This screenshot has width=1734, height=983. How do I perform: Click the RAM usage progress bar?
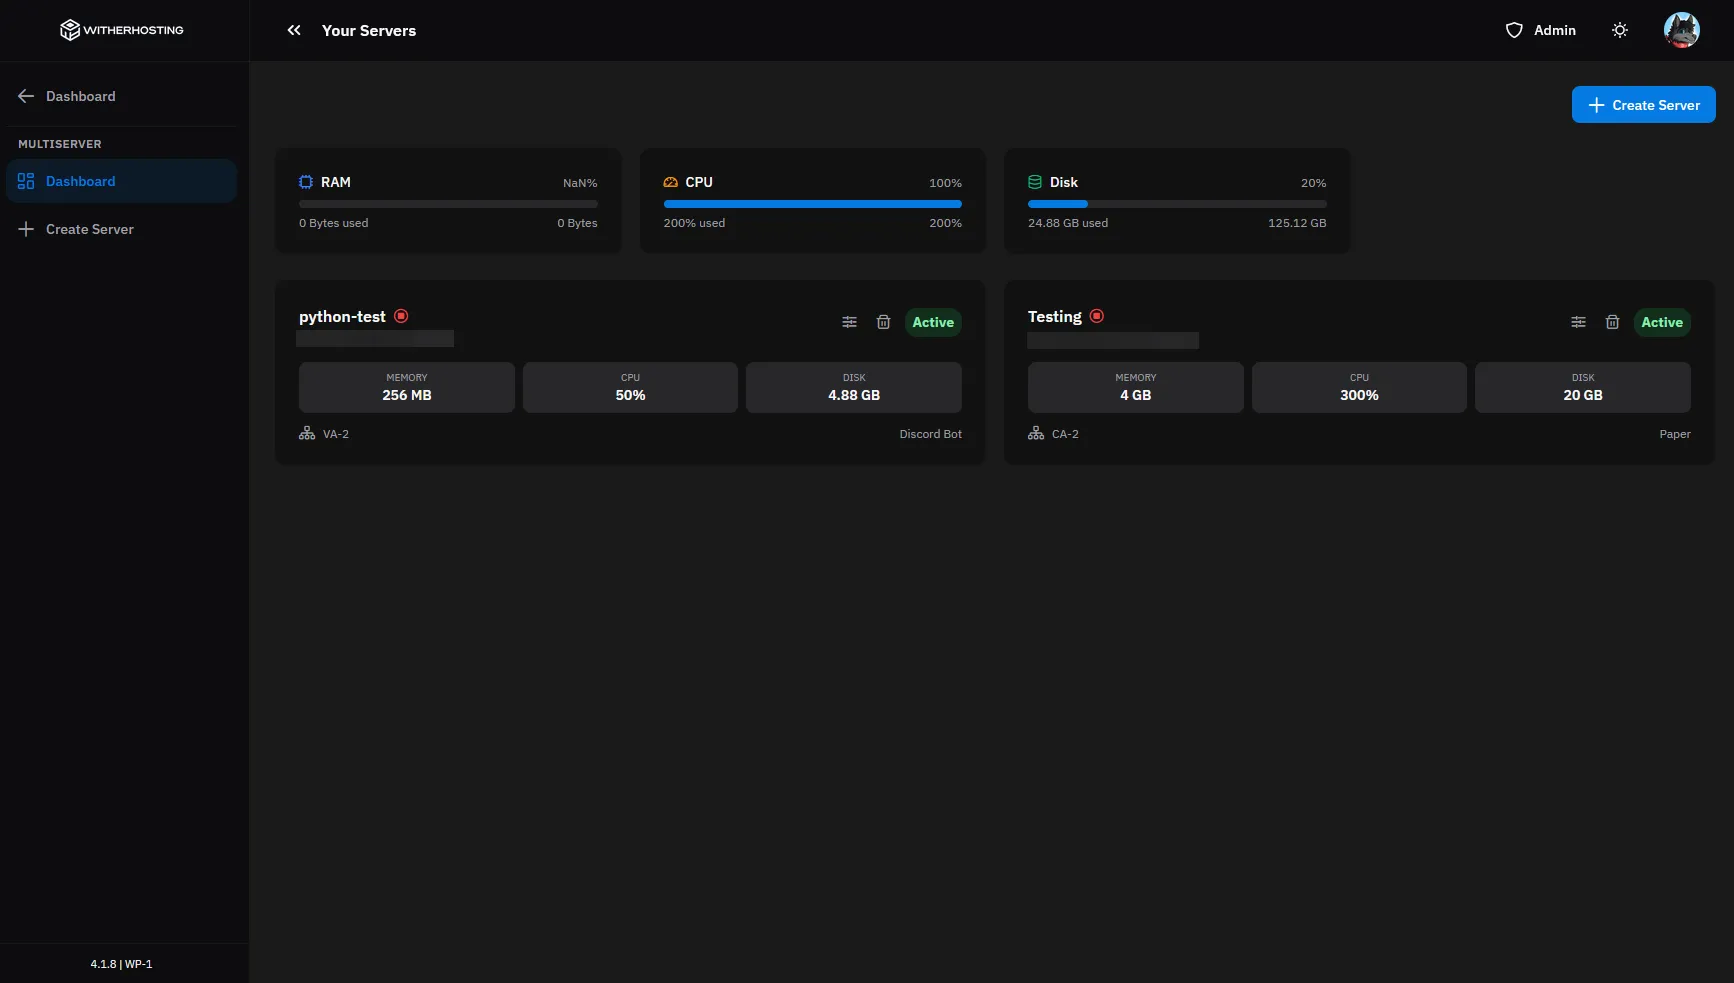click(x=448, y=204)
